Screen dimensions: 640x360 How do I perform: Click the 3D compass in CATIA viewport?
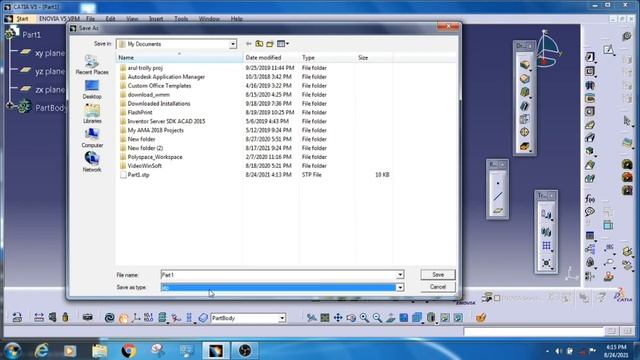[x=548, y=49]
